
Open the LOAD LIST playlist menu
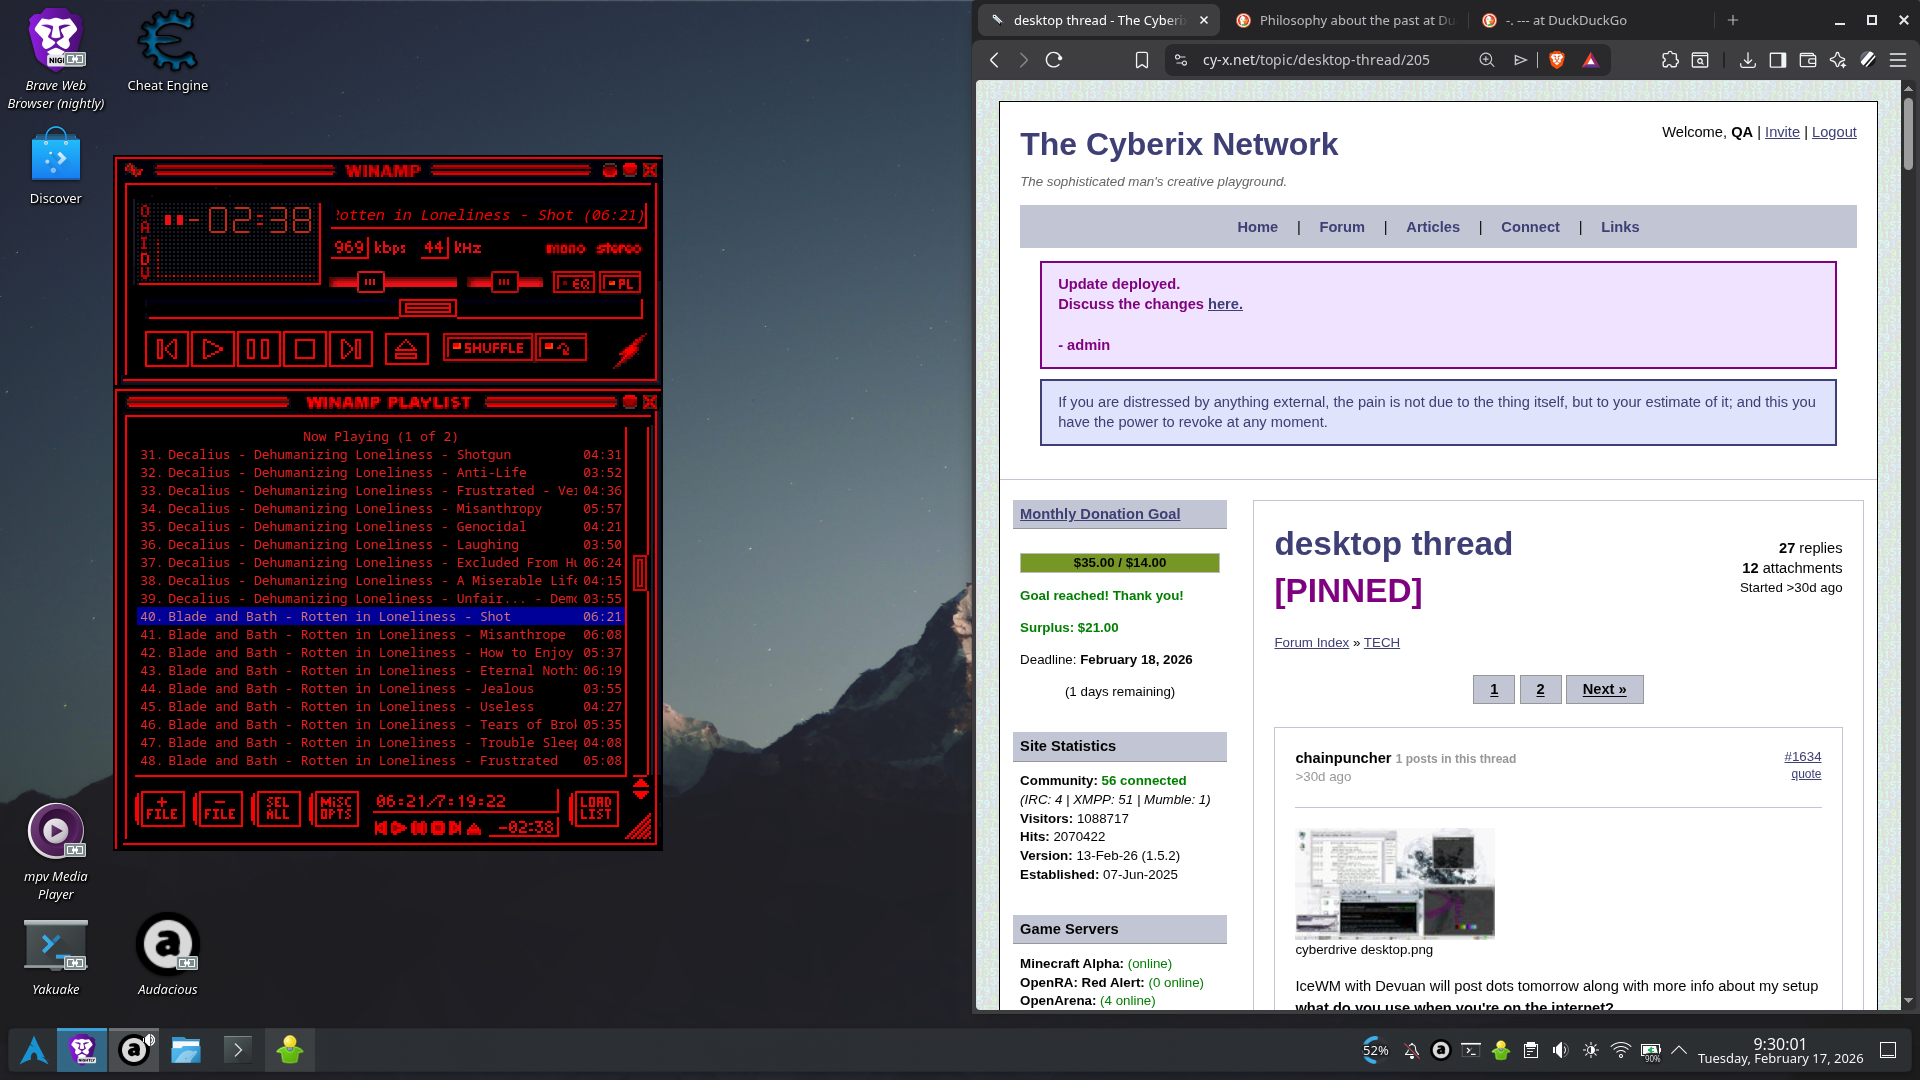coord(595,808)
